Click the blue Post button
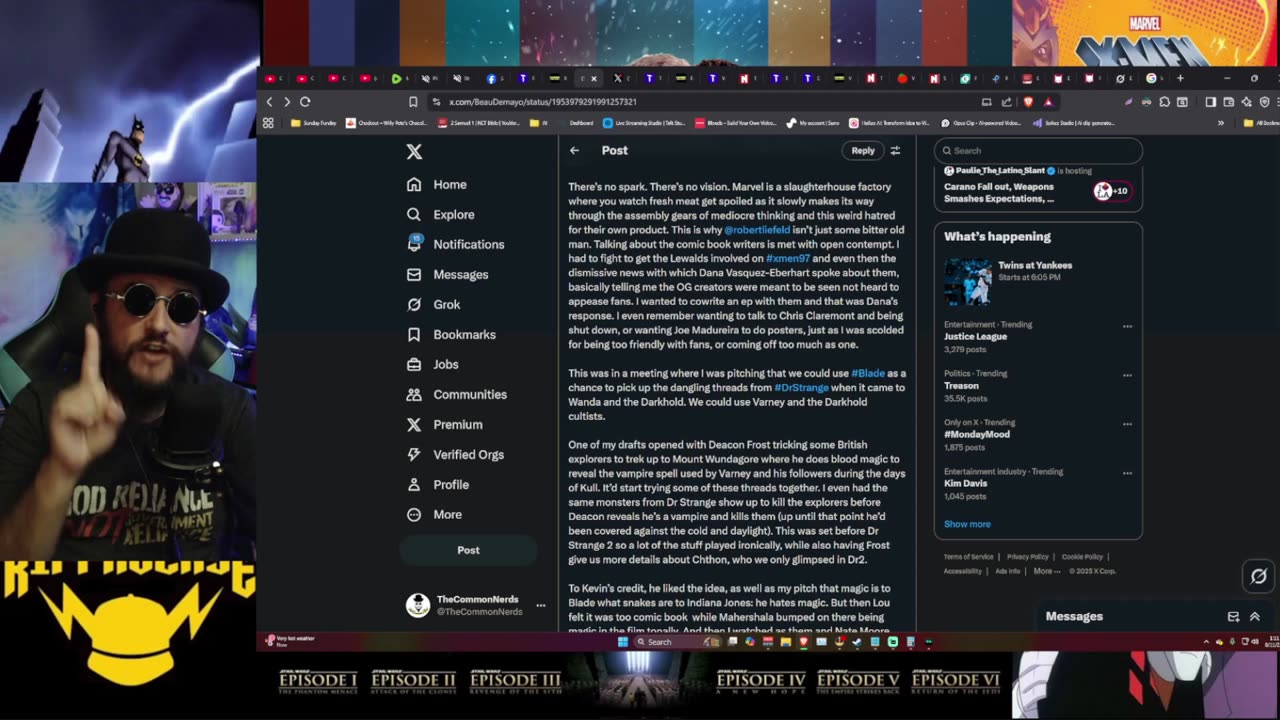 coord(468,550)
